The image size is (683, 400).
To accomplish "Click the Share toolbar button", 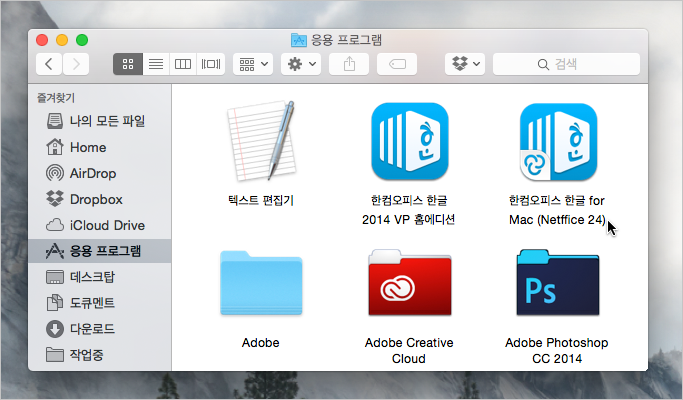I will (x=349, y=64).
